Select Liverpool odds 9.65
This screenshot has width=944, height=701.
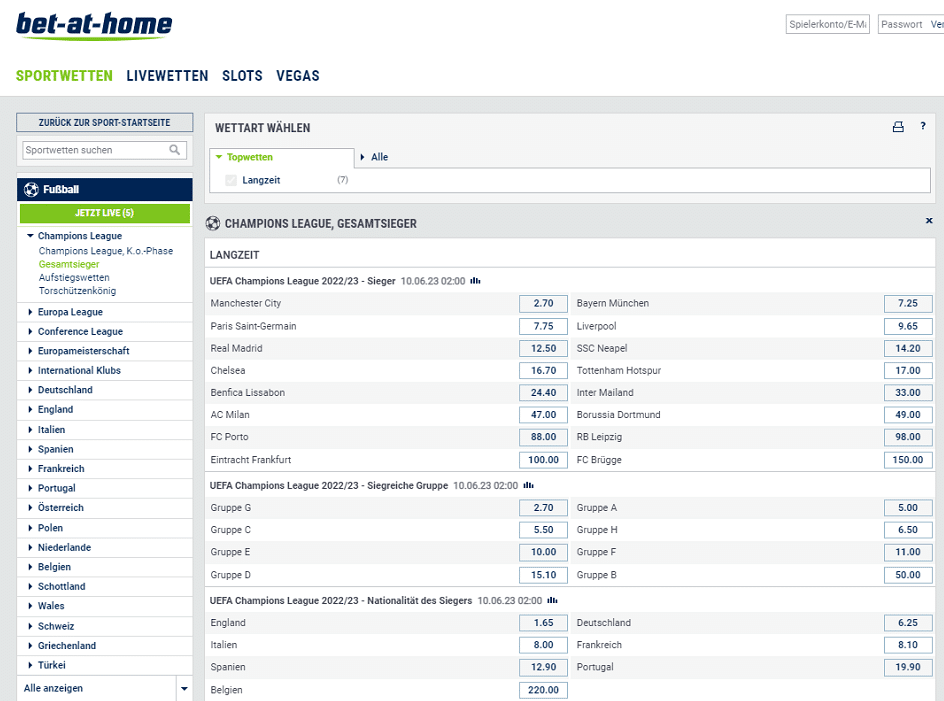tap(908, 326)
